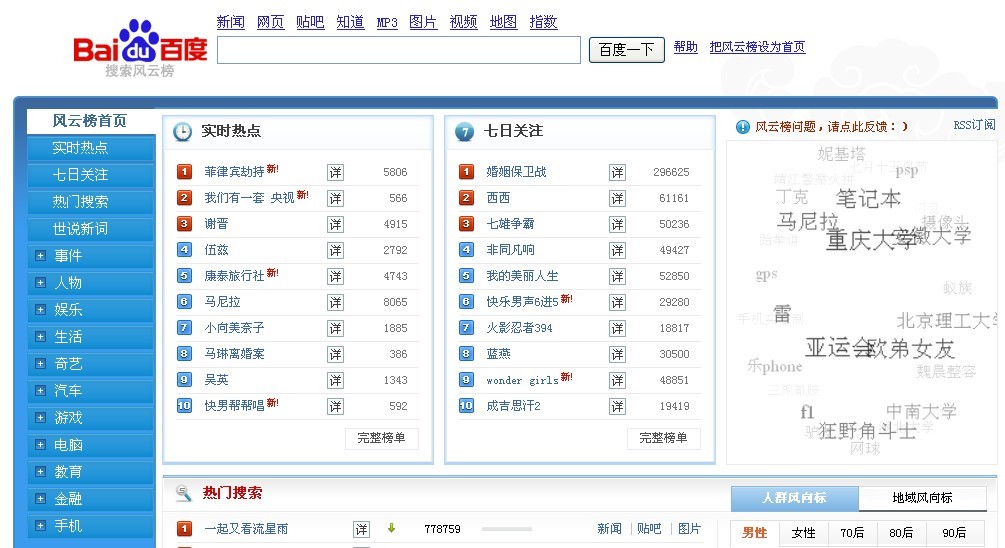Viewport: 1005px width, 548px height.
Task: Click the Baidu logo
Action: (140, 47)
